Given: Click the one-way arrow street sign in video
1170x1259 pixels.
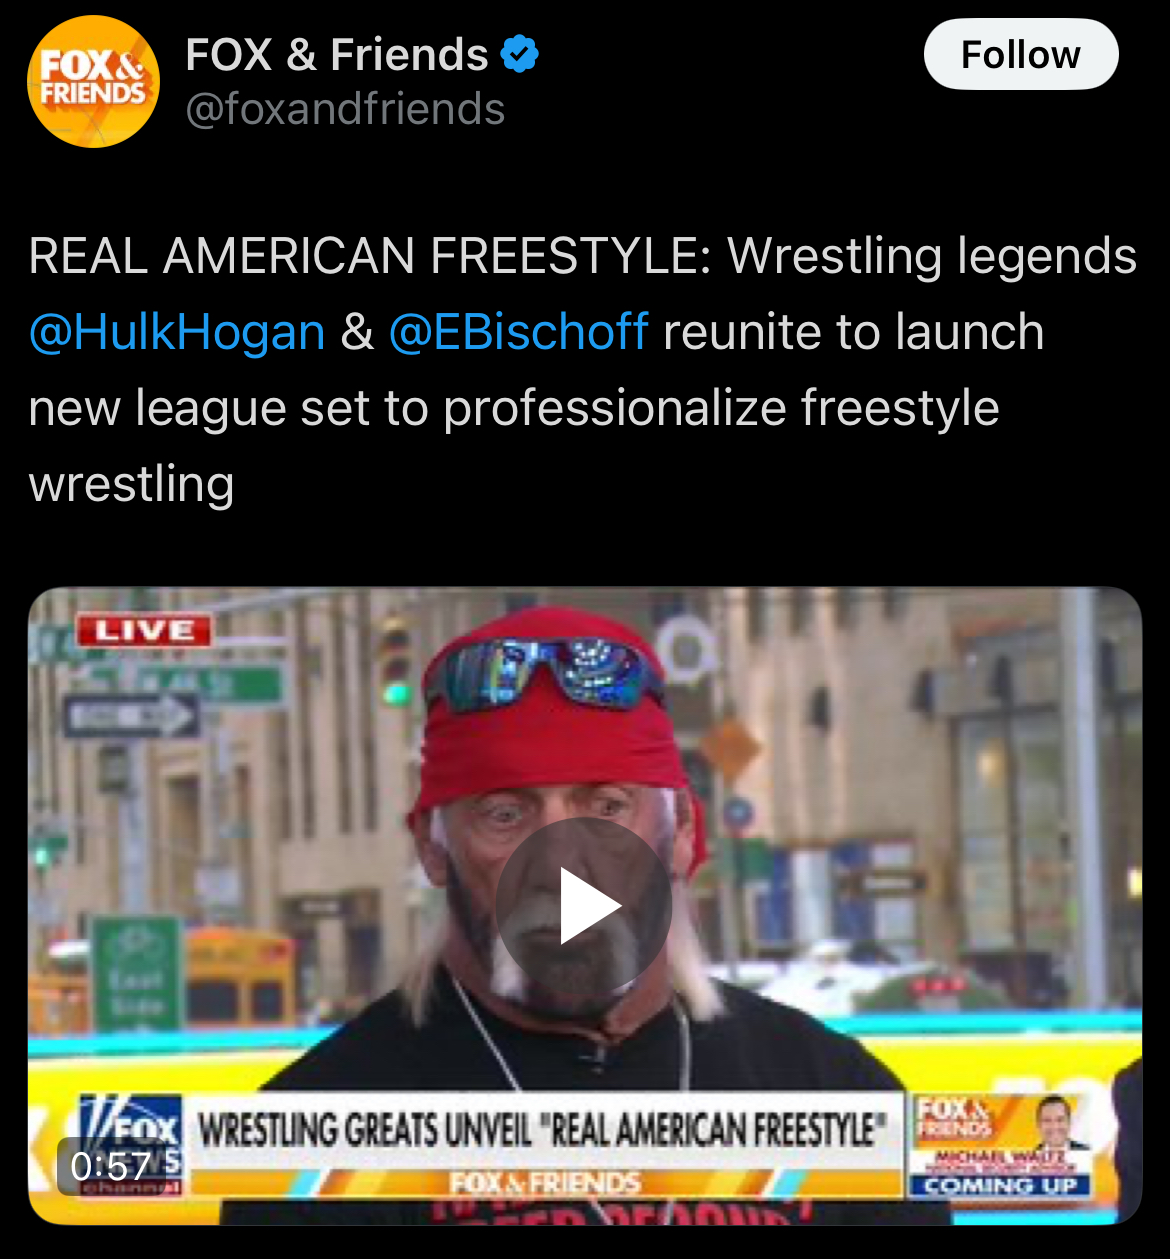Looking at the screenshot, I should (131, 716).
